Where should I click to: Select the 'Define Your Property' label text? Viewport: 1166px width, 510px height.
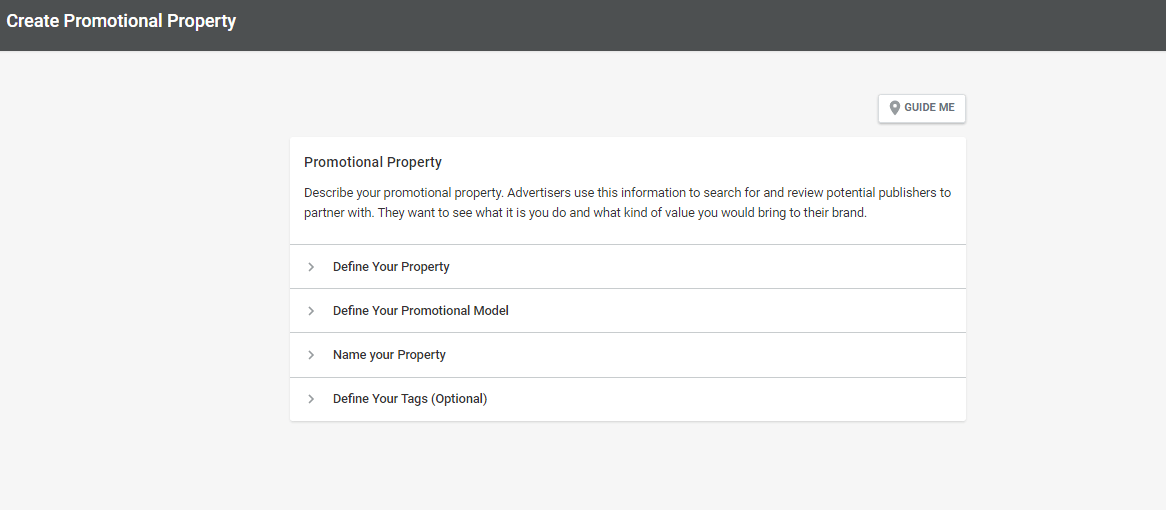pyautogui.click(x=391, y=267)
